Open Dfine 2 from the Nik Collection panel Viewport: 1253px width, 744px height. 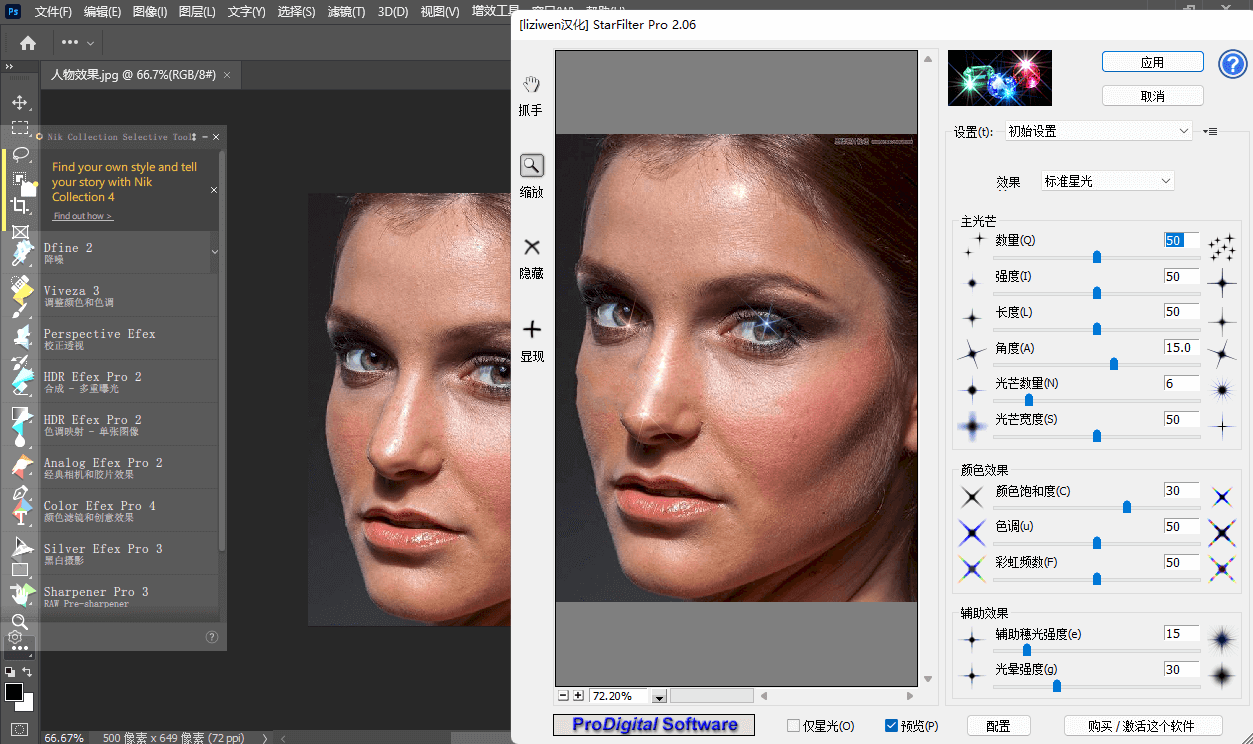110,252
